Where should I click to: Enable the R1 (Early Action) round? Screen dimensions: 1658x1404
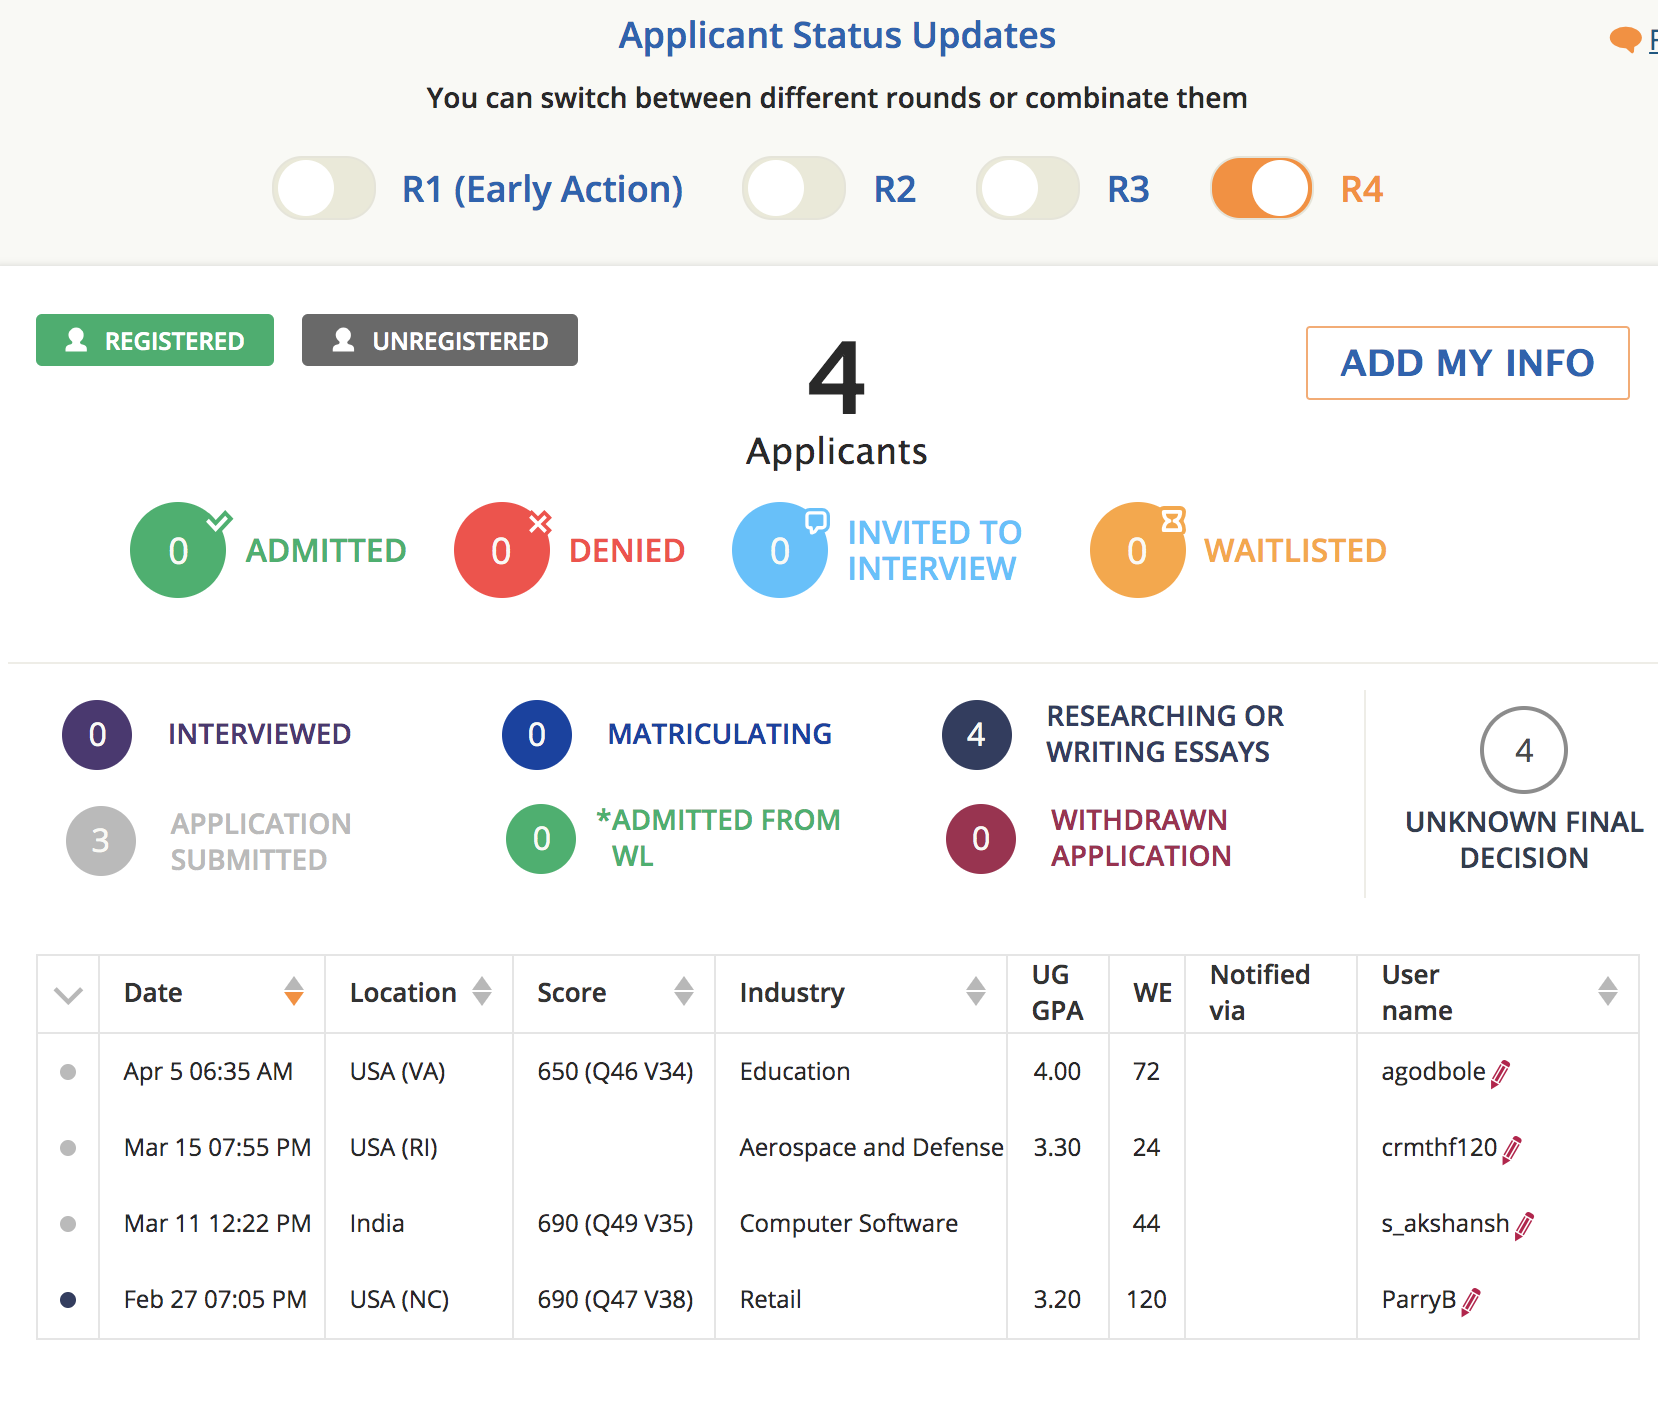(x=323, y=188)
